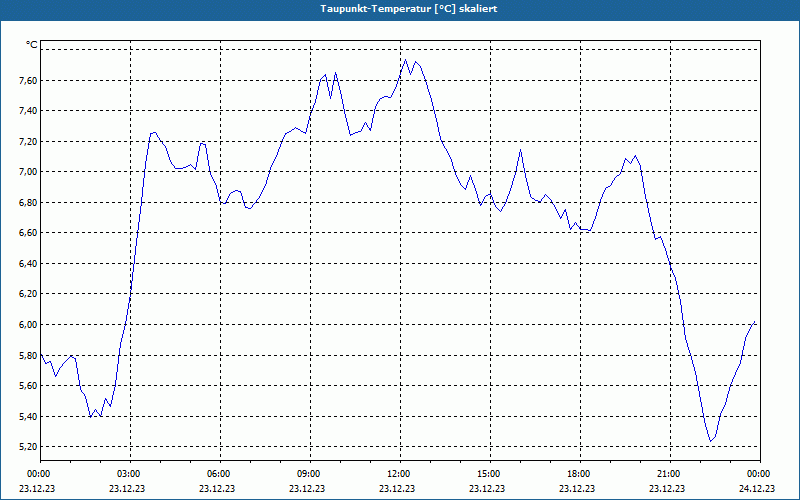Click the 6,80 y-axis value

(28, 202)
